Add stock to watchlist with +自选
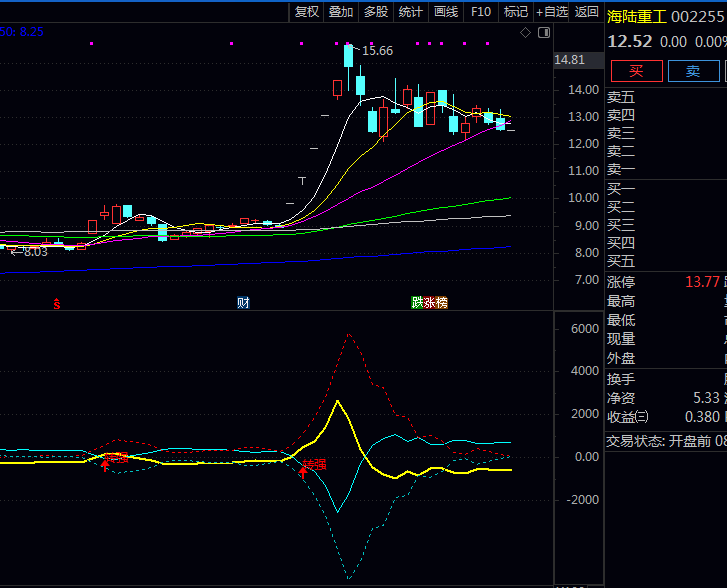727x588 pixels. (x=552, y=12)
